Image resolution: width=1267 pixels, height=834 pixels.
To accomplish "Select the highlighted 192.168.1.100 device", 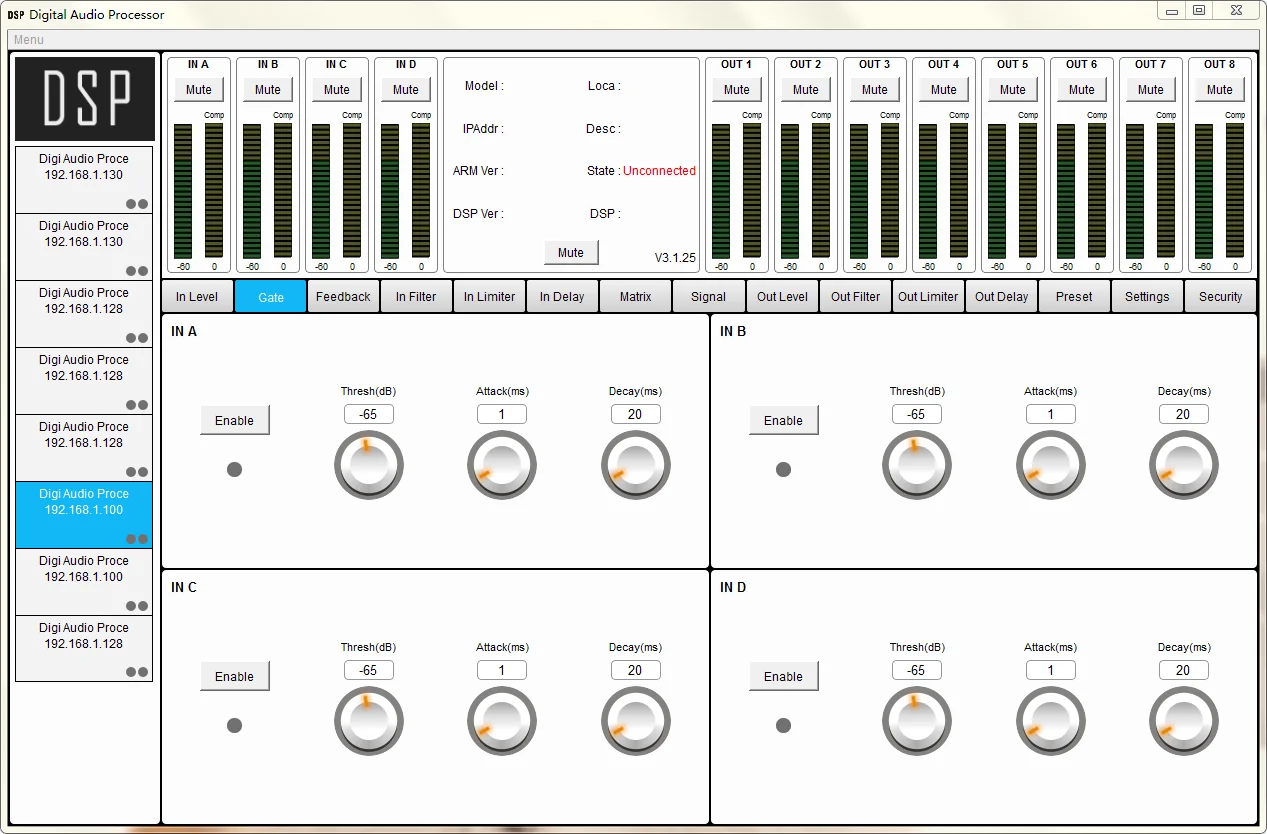I will click(x=84, y=515).
